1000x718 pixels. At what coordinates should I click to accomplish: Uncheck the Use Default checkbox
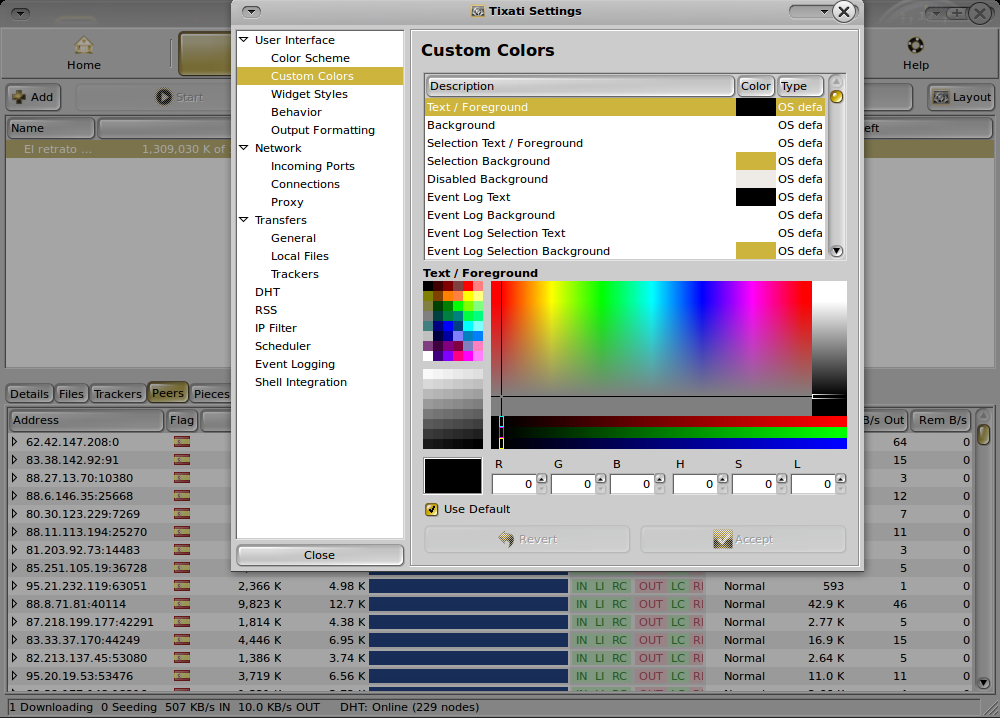click(x=431, y=509)
